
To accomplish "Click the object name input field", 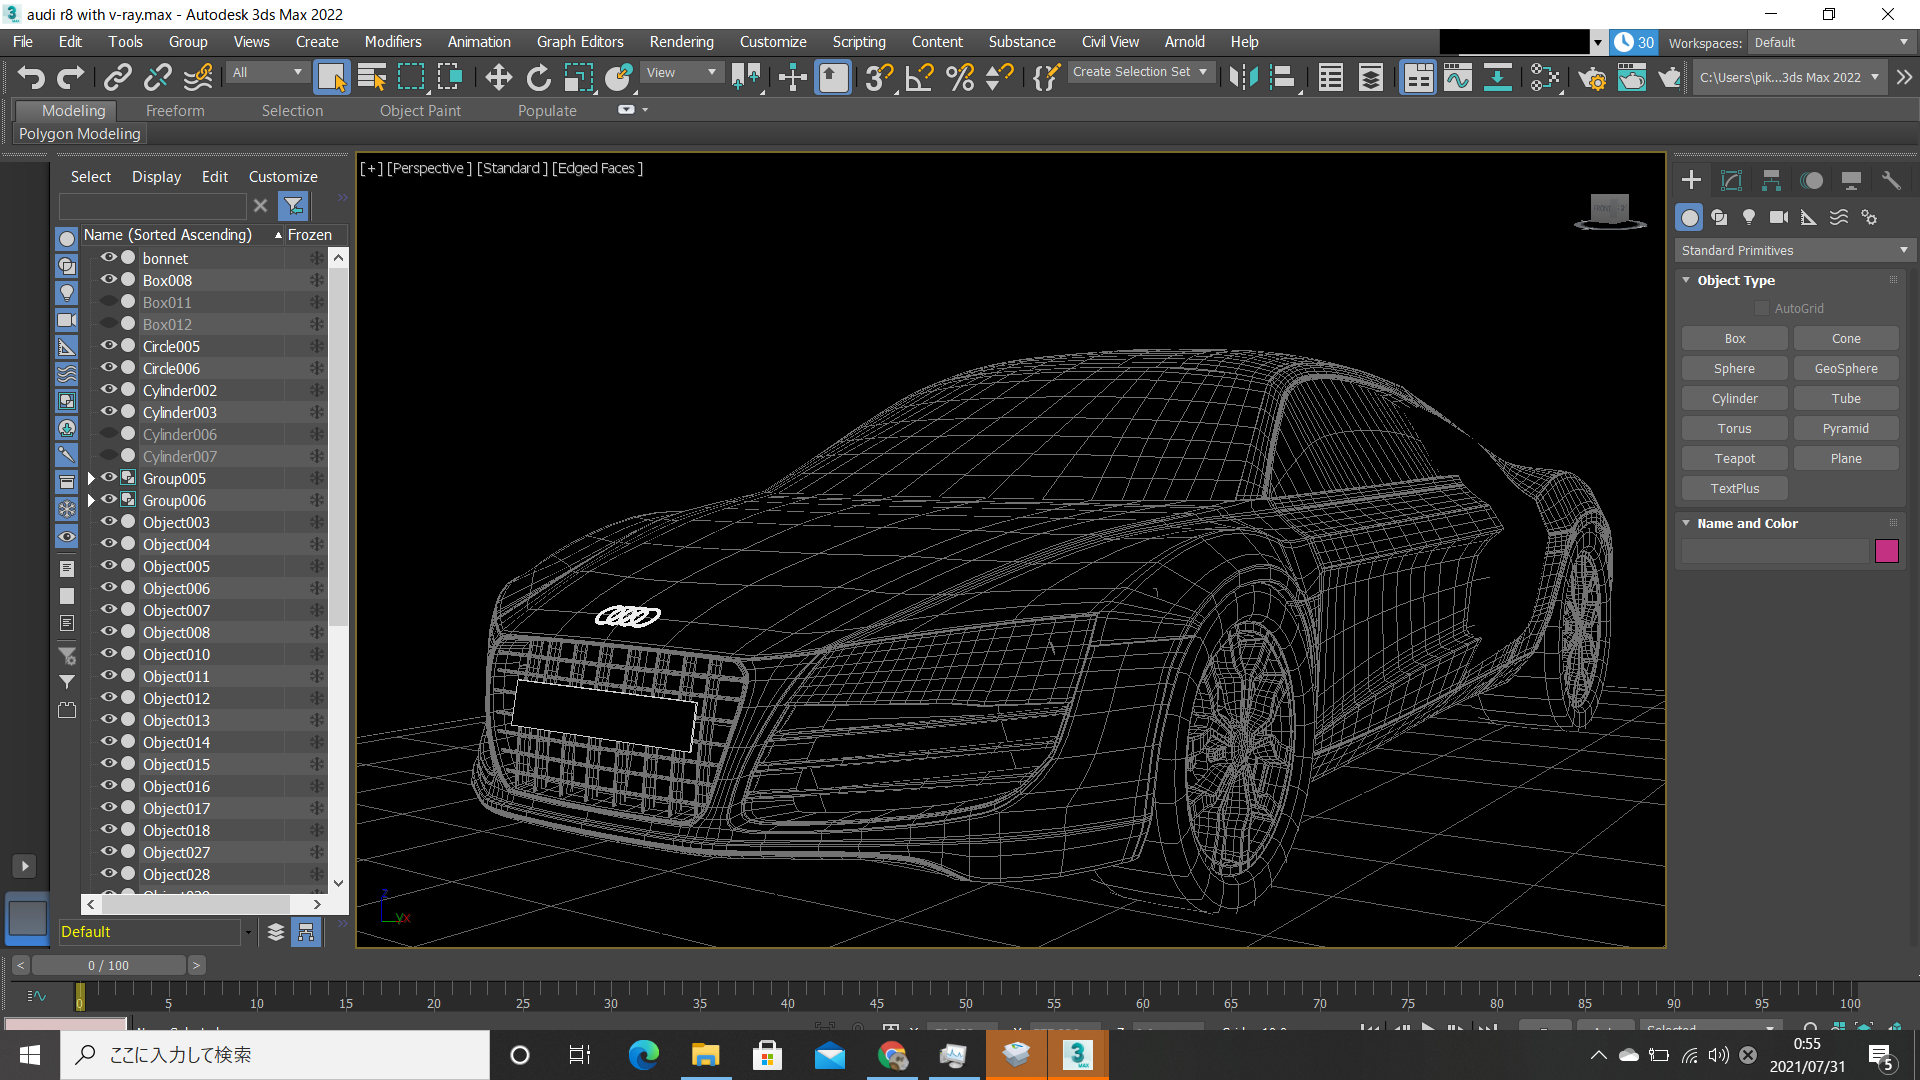I will [x=1775, y=551].
